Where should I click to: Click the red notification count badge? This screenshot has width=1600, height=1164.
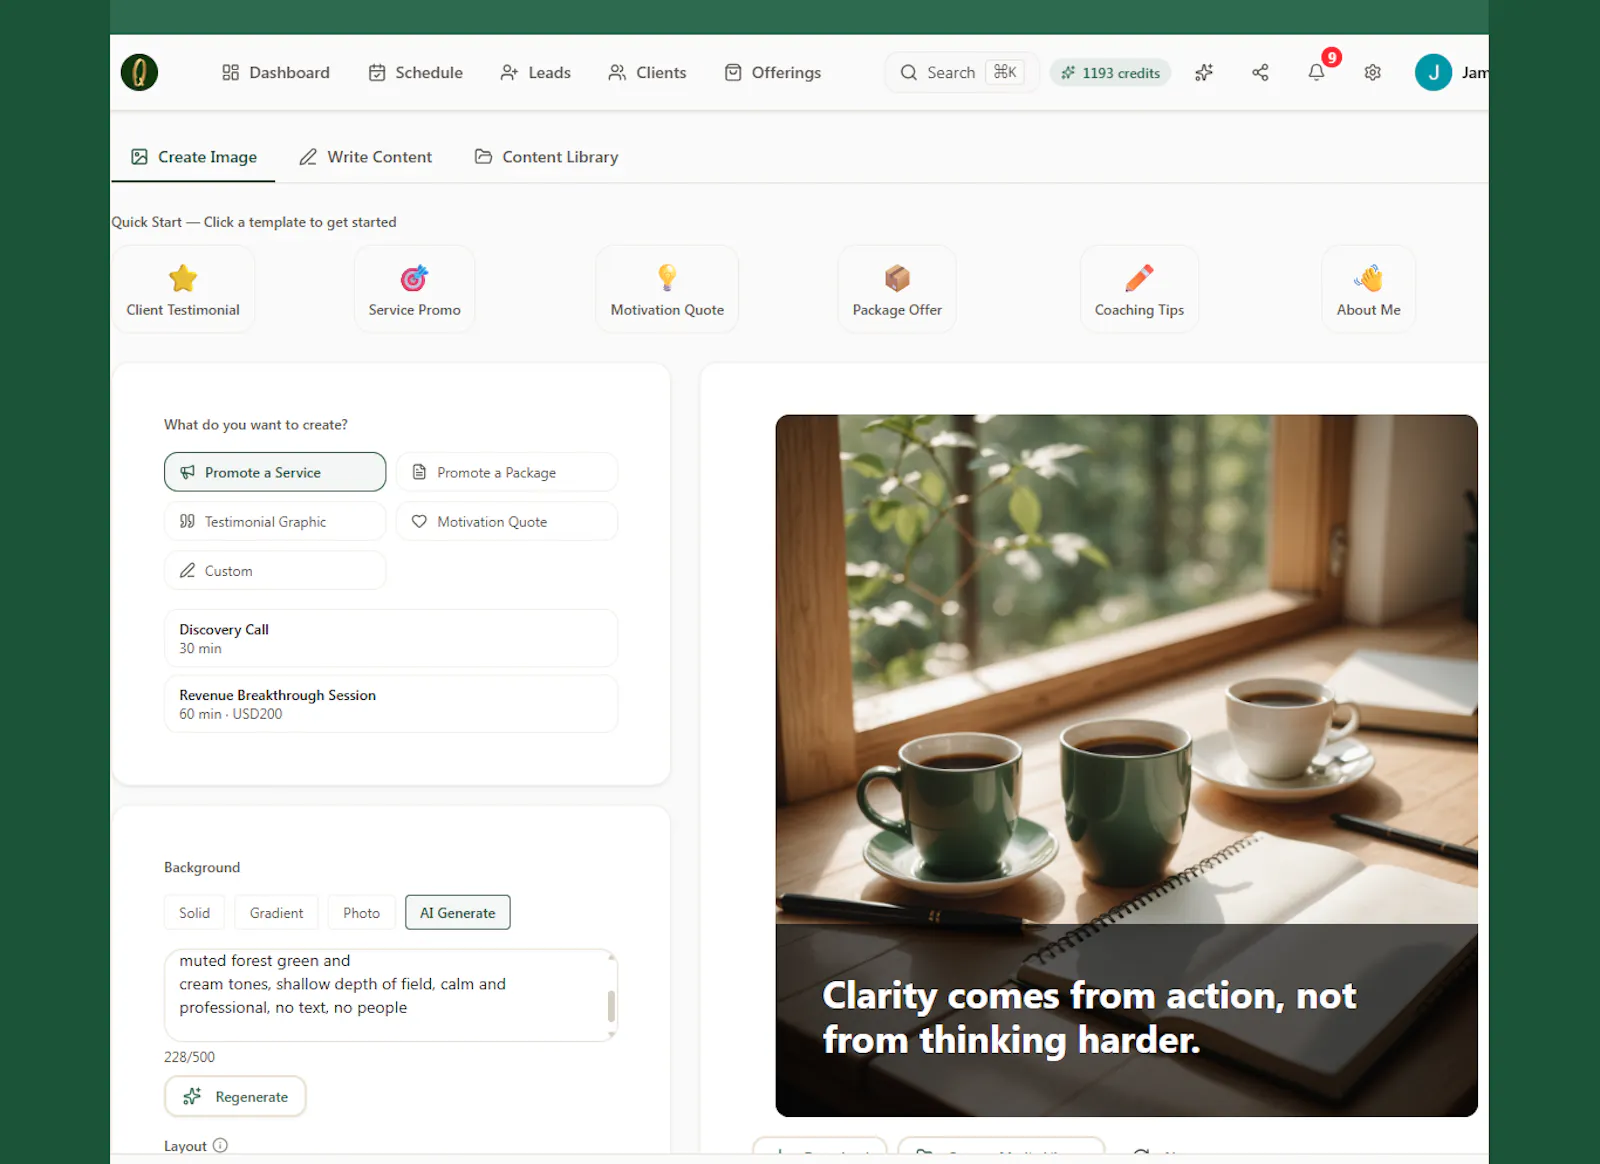tap(1331, 57)
